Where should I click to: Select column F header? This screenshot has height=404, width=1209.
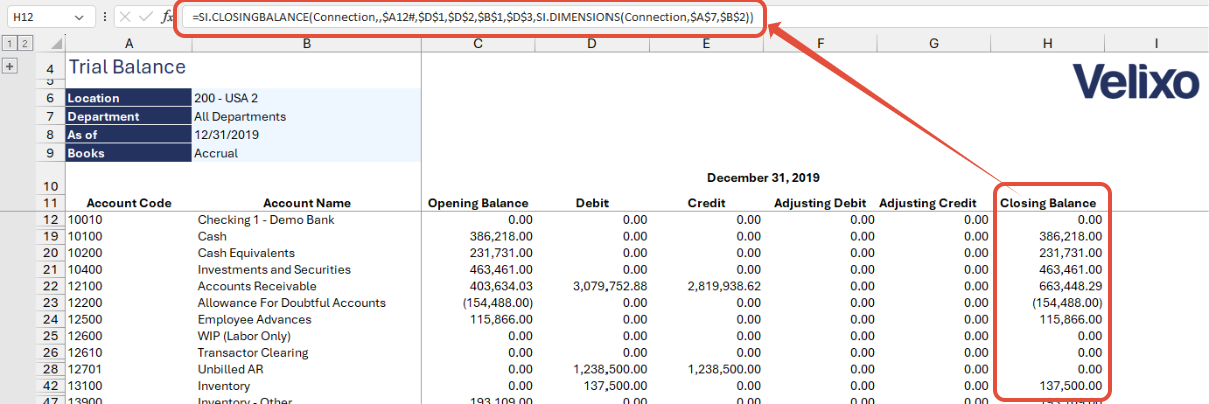tap(820, 44)
